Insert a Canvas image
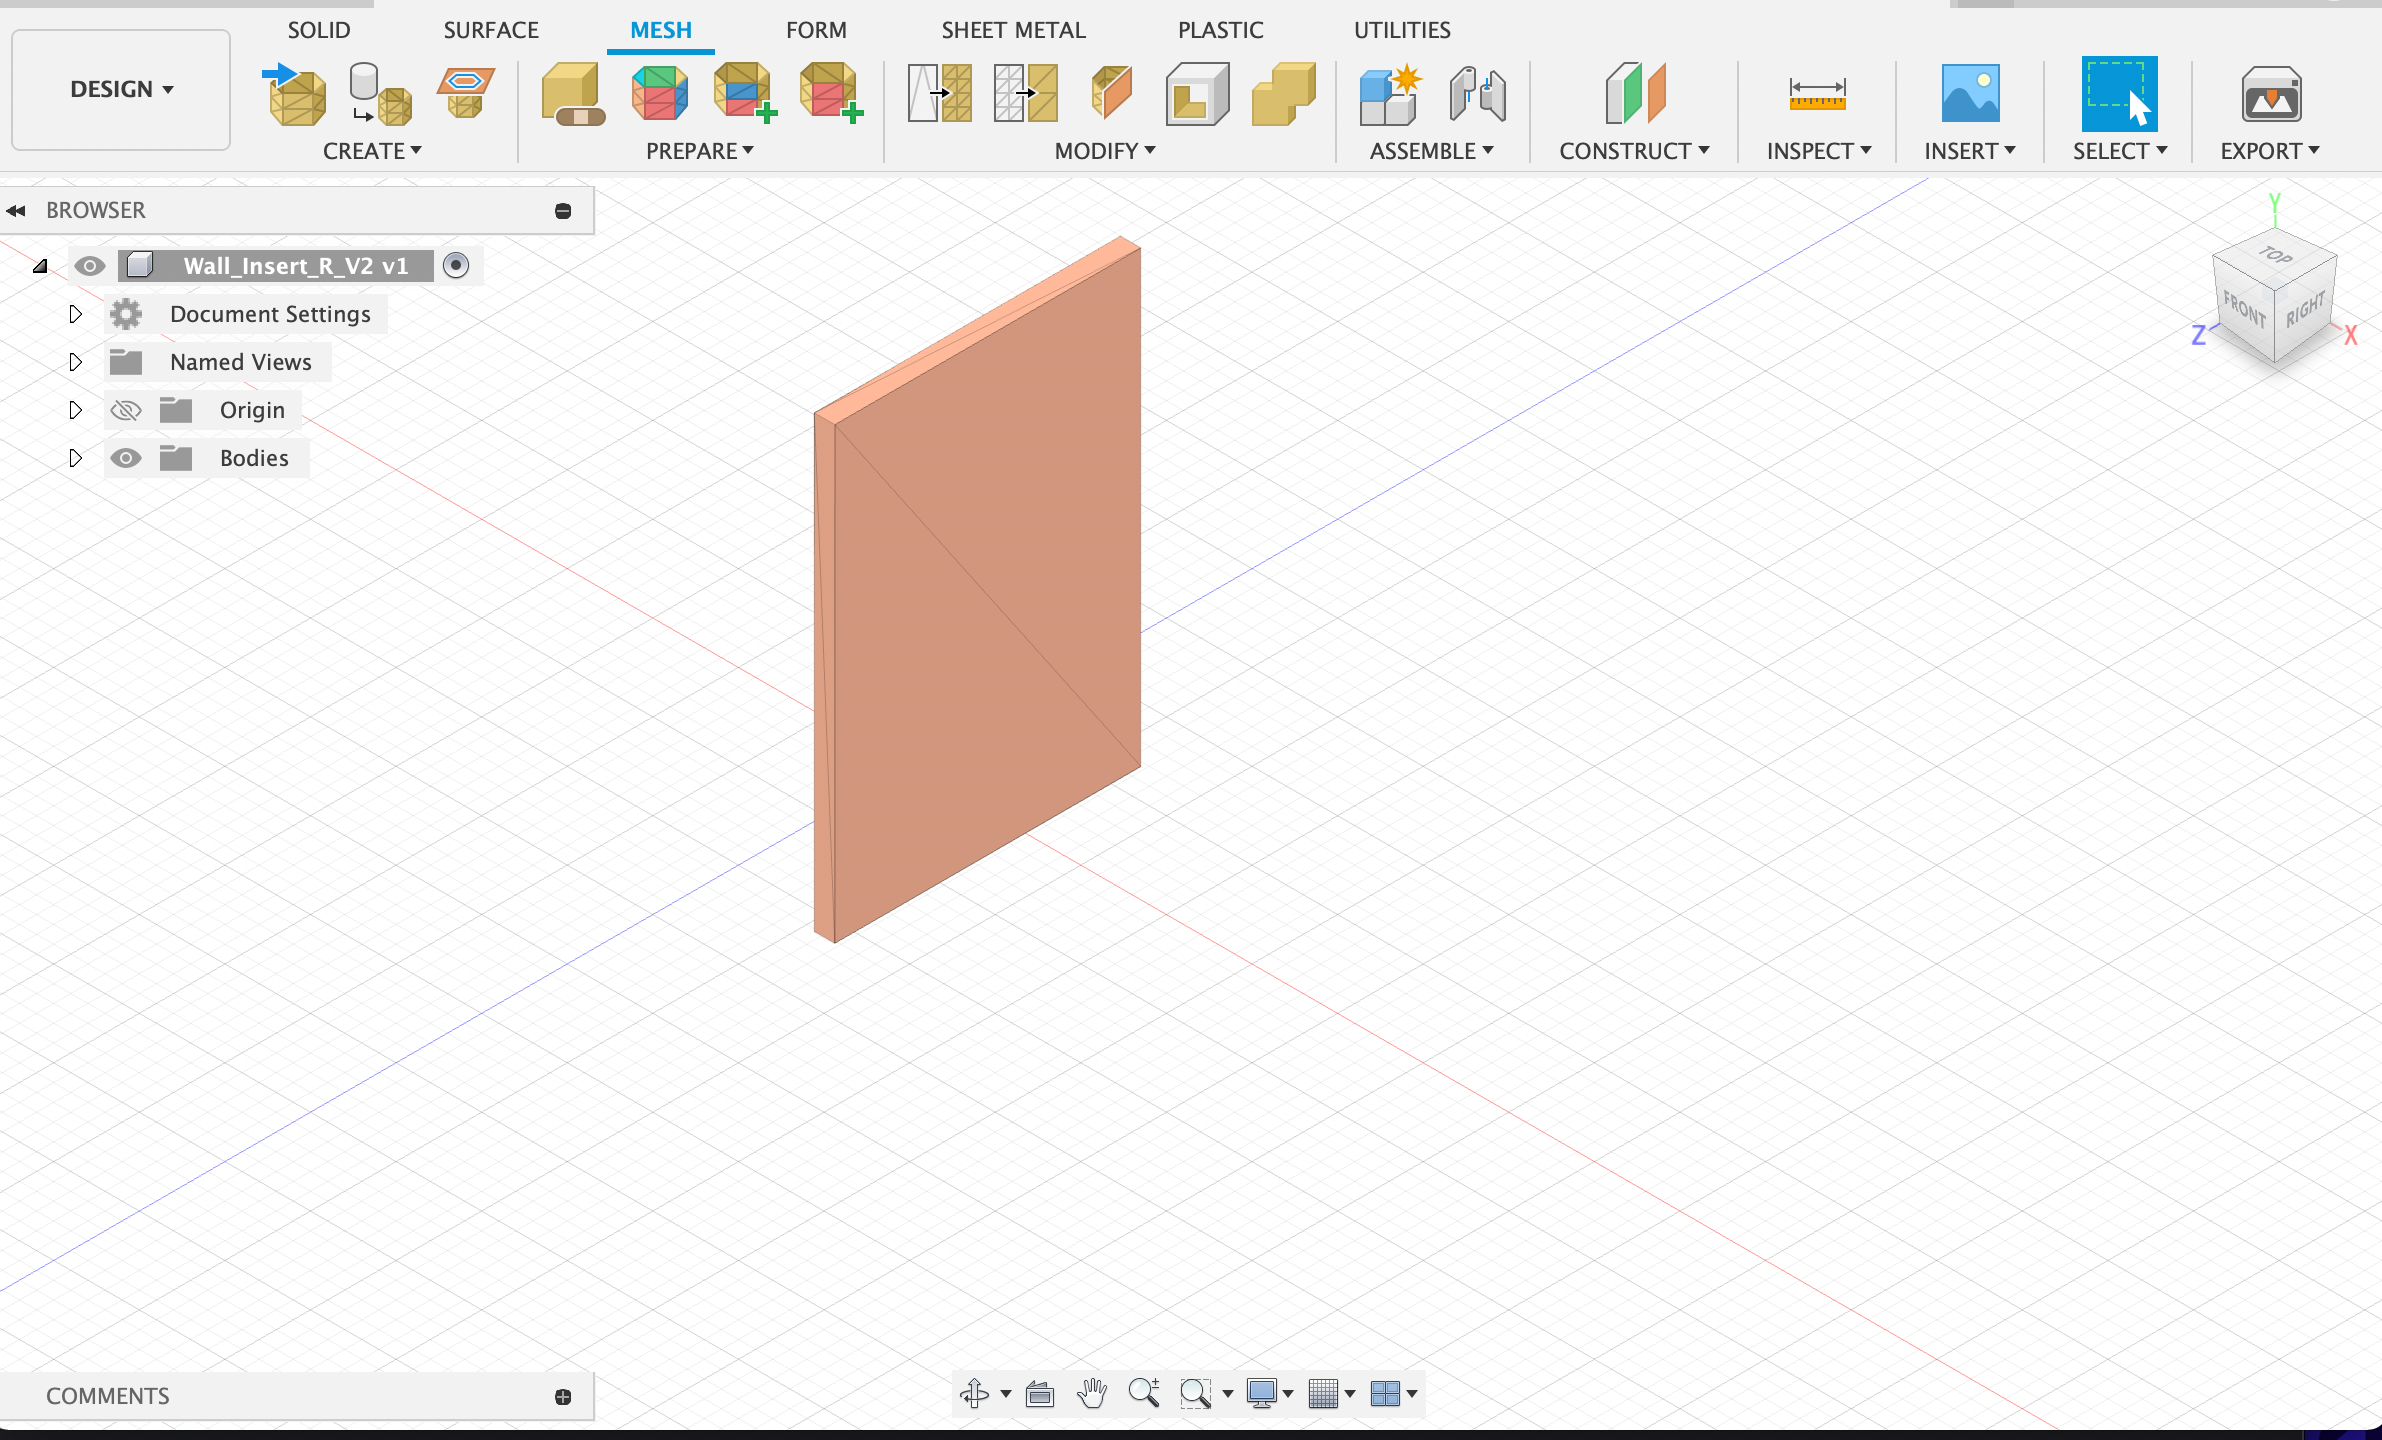The height and width of the screenshot is (1440, 2382). coord(1968,95)
